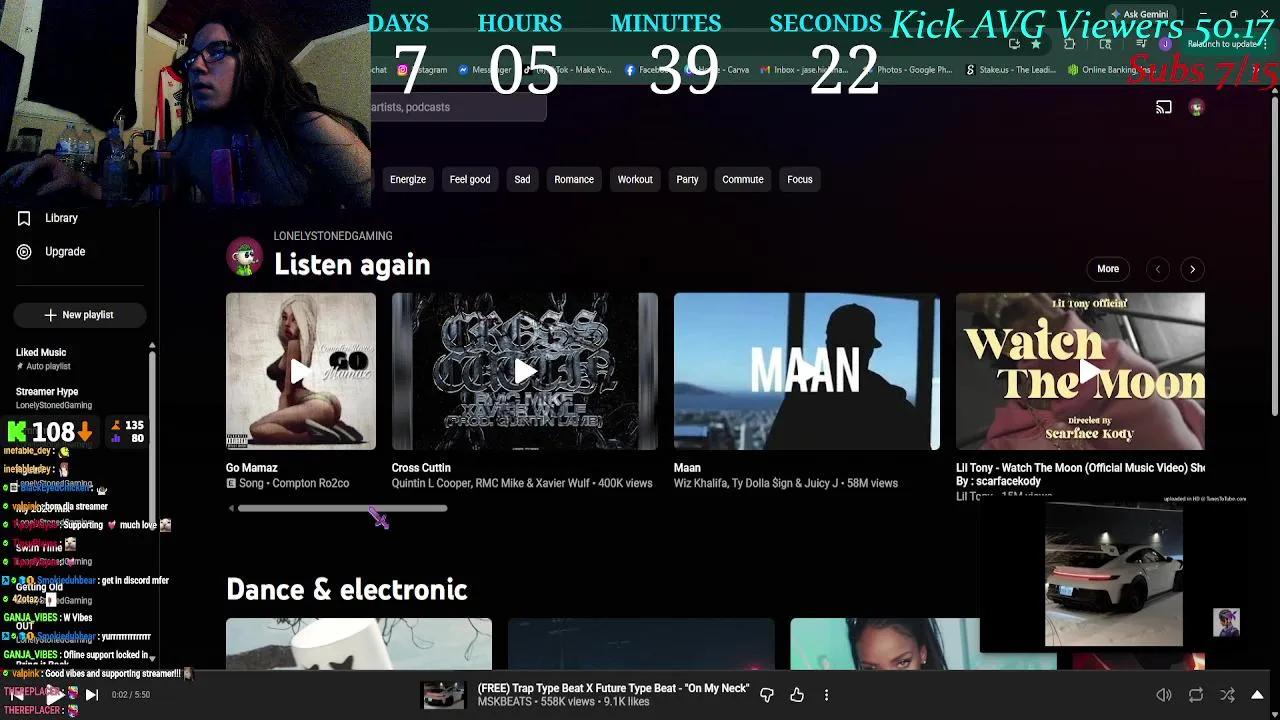
Task: Click the carousel scrollbar left arrow
Action: pyautogui.click(x=231, y=508)
